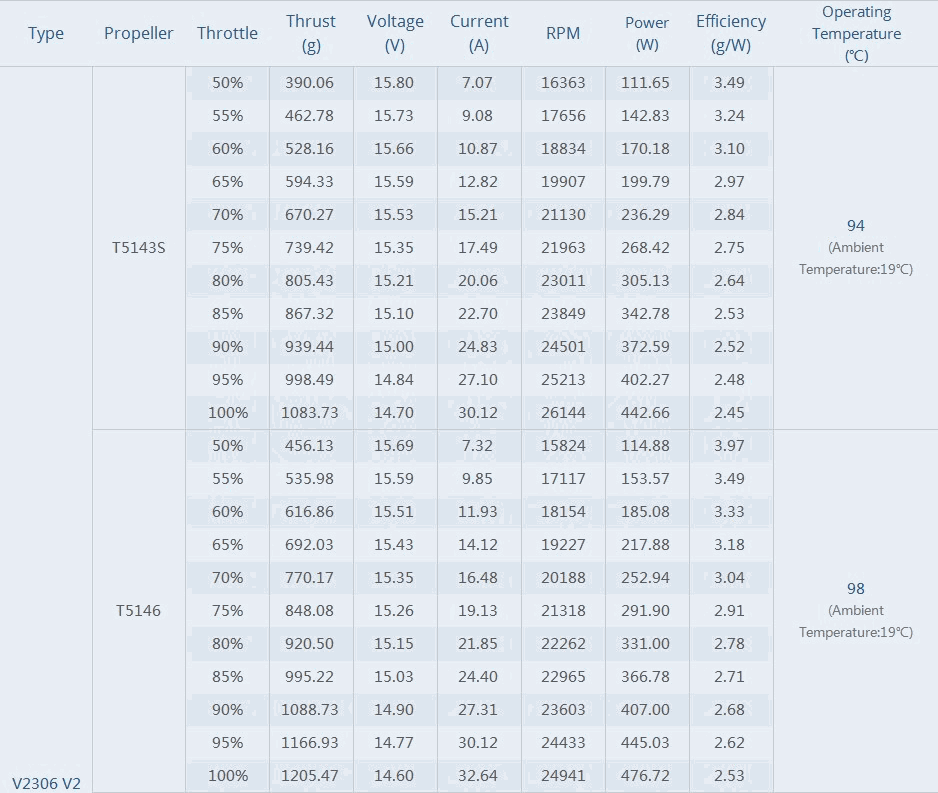Click the 94 operating temperature value
This screenshot has height=793, width=938.
point(855,225)
